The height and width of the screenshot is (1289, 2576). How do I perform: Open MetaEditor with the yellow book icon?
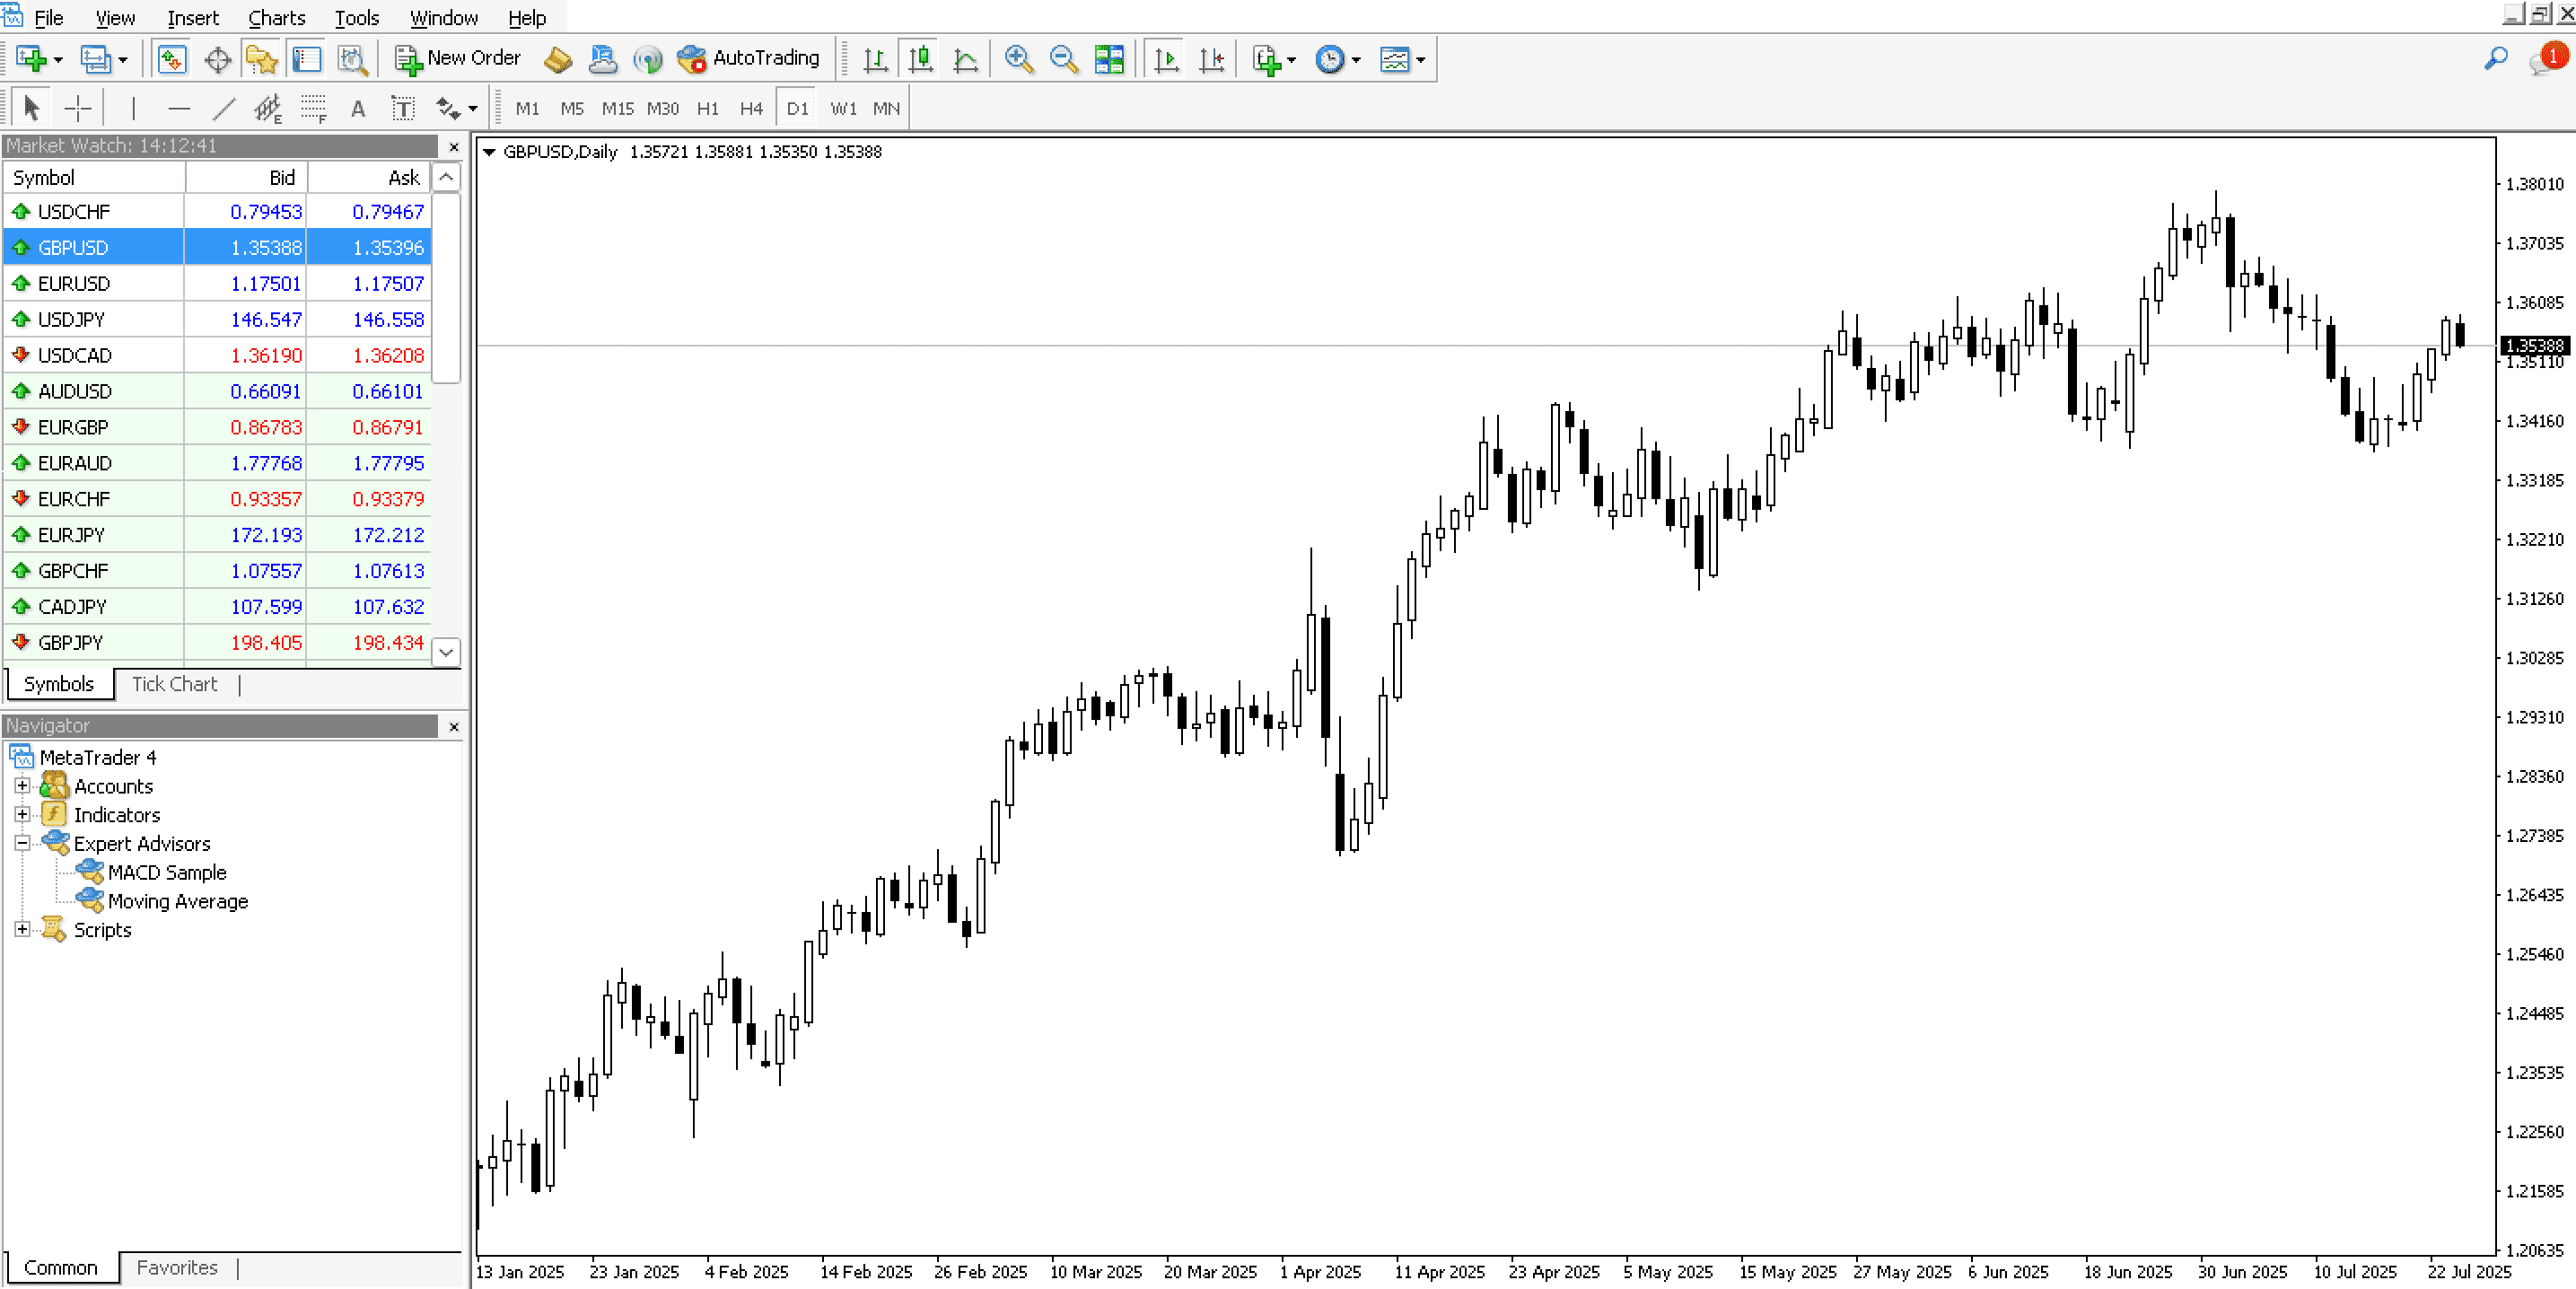(x=558, y=59)
